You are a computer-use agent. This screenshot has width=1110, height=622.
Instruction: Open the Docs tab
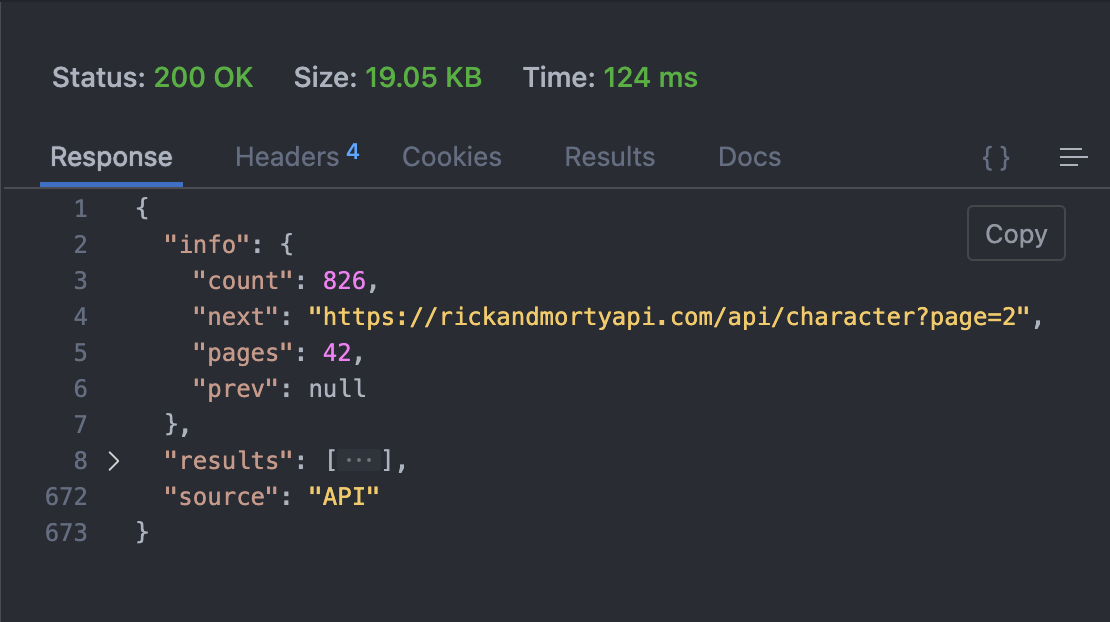(x=749, y=157)
